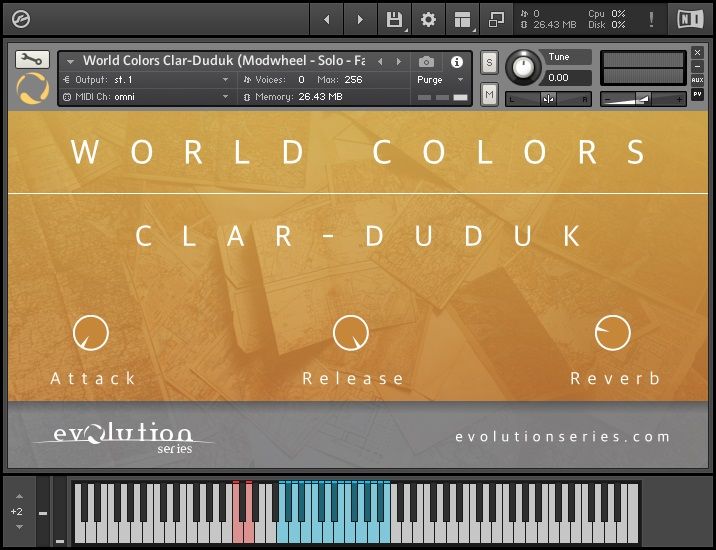This screenshot has width=716, height=550.
Task: Click the Evolution Series instrument logo icon
Action: click(32, 88)
